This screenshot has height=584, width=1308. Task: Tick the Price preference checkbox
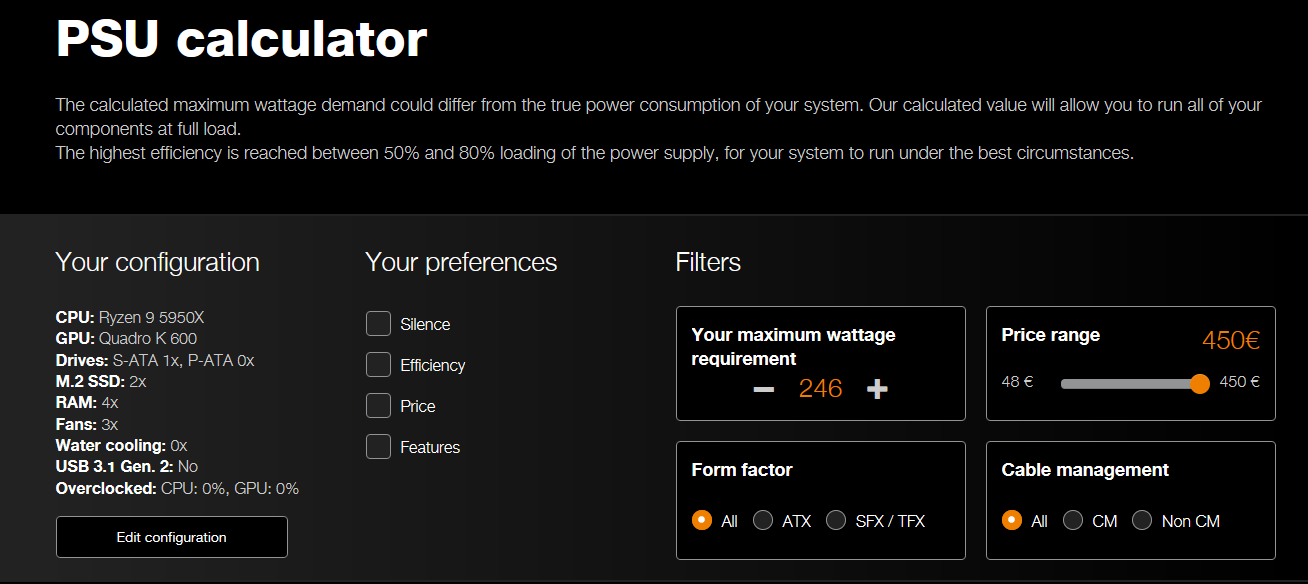coord(378,406)
